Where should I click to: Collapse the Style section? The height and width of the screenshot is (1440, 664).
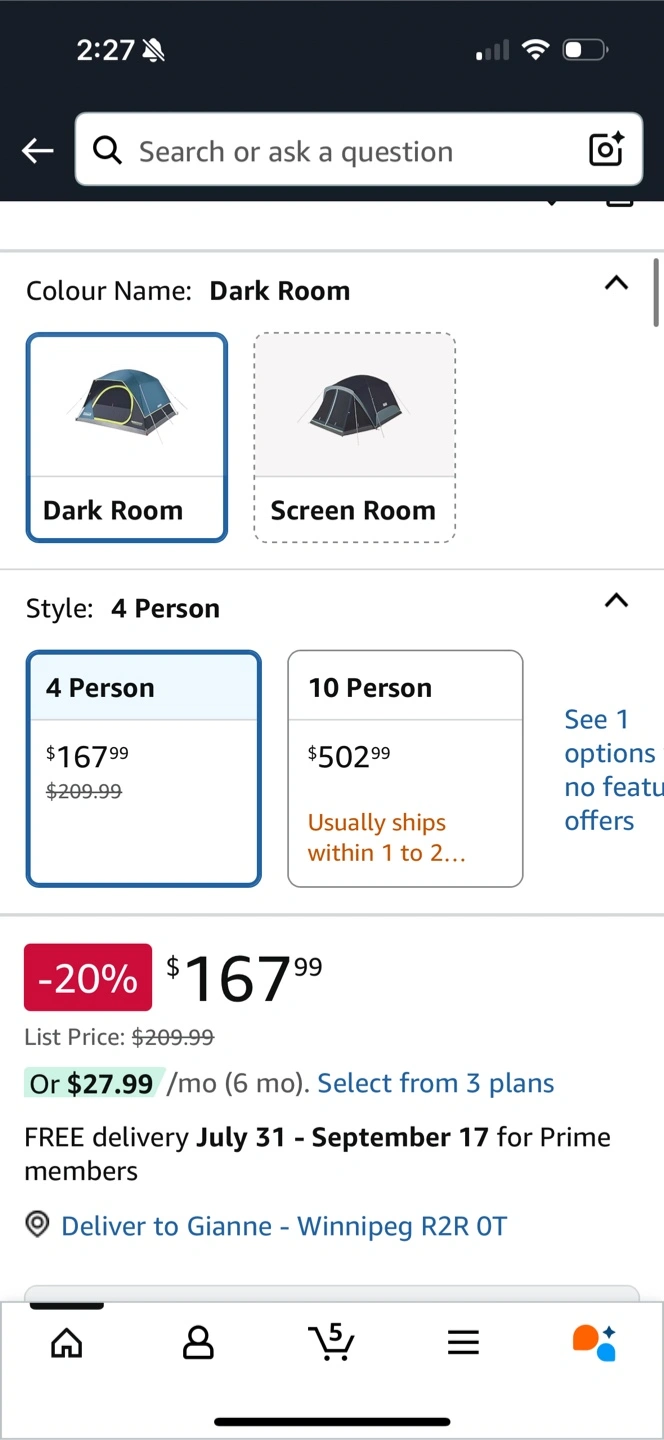617,601
